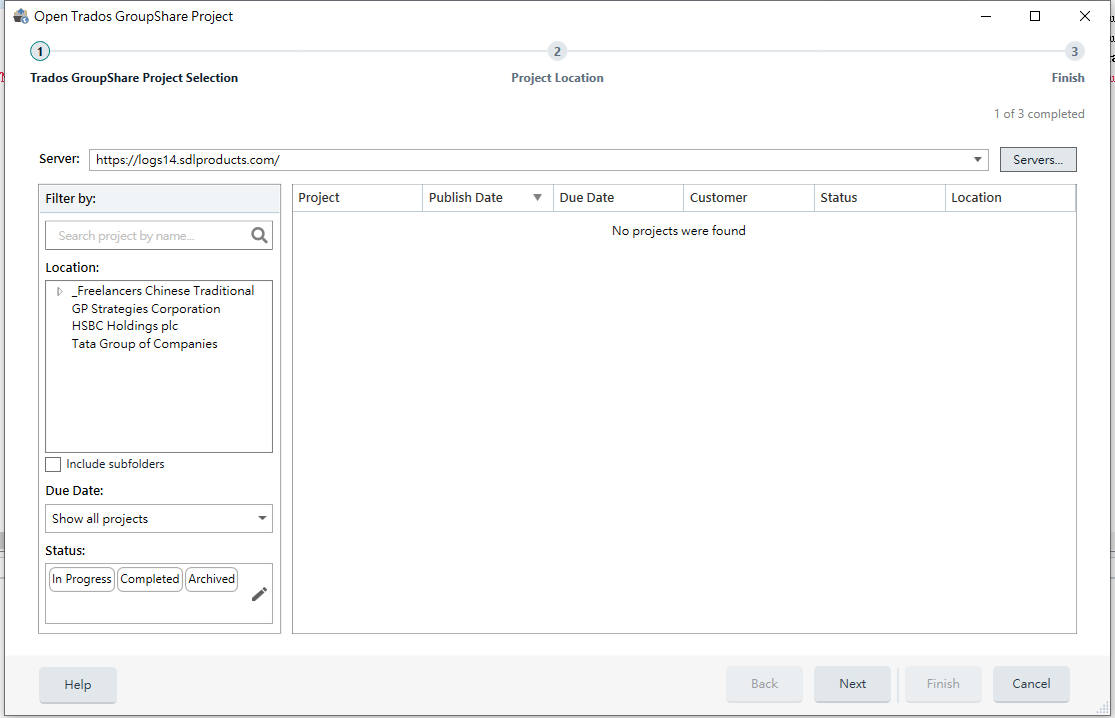Open Help for this wizard

[78, 685]
